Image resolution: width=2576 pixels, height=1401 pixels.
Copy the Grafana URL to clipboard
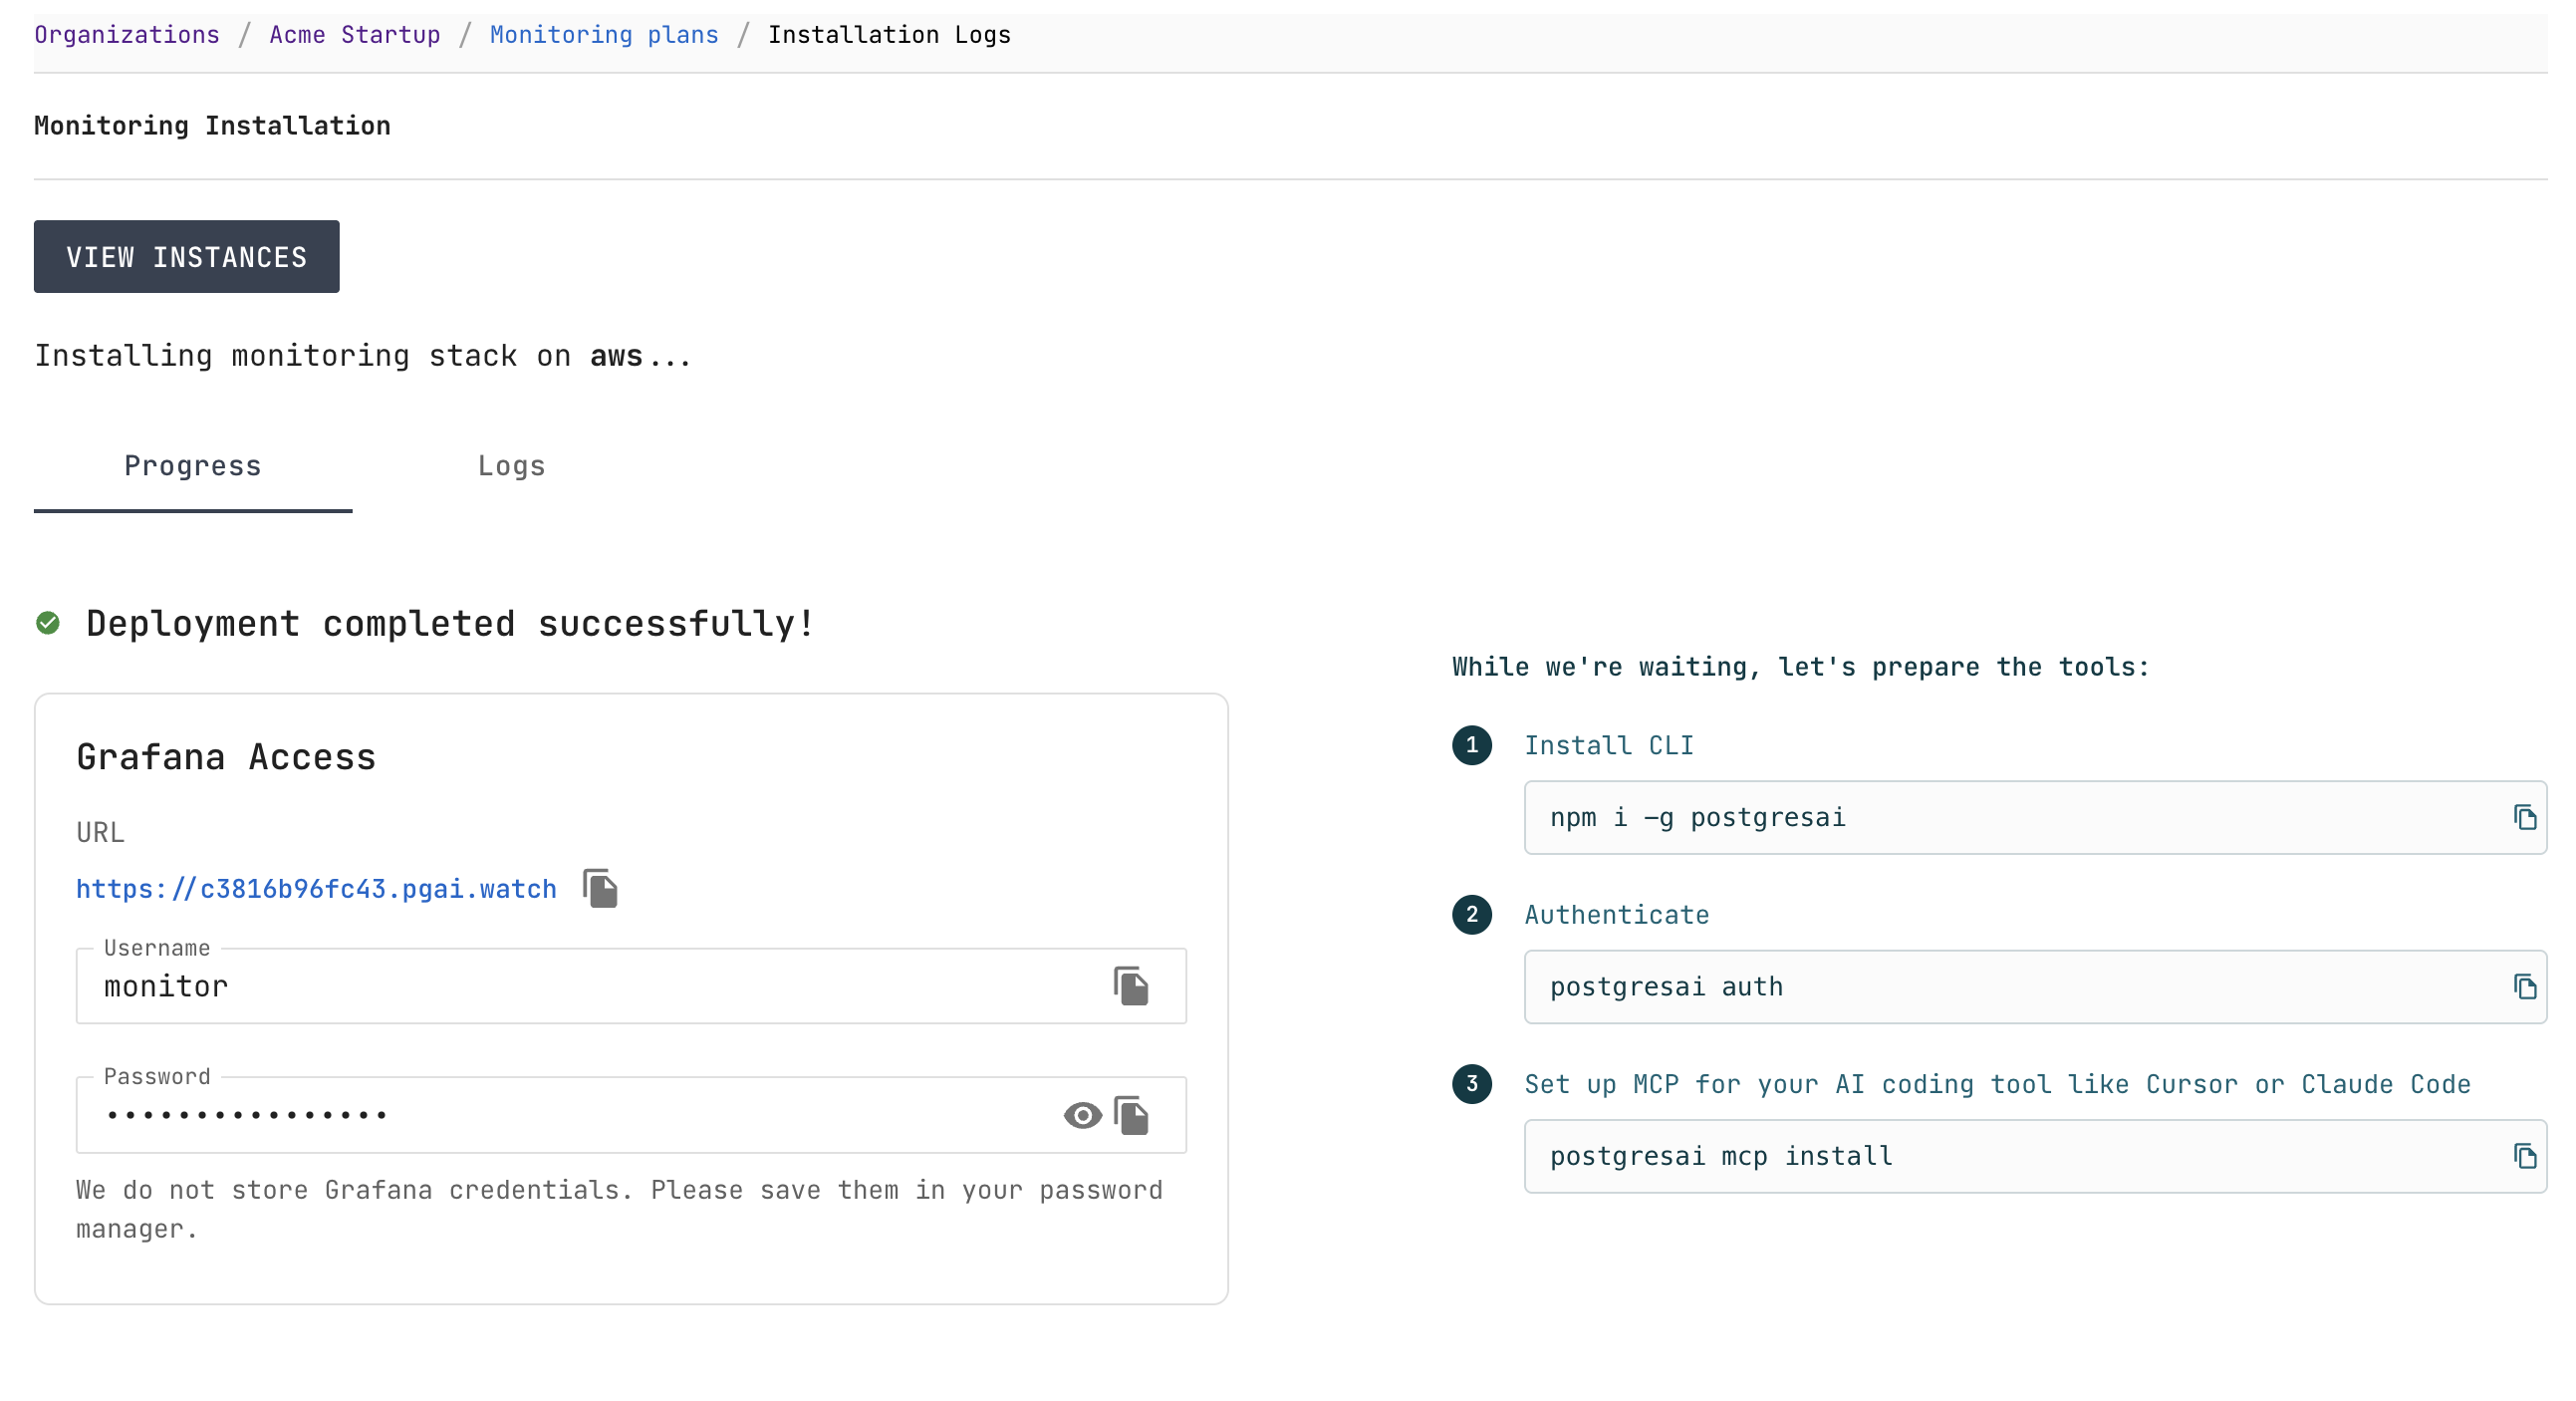[x=600, y=888]
